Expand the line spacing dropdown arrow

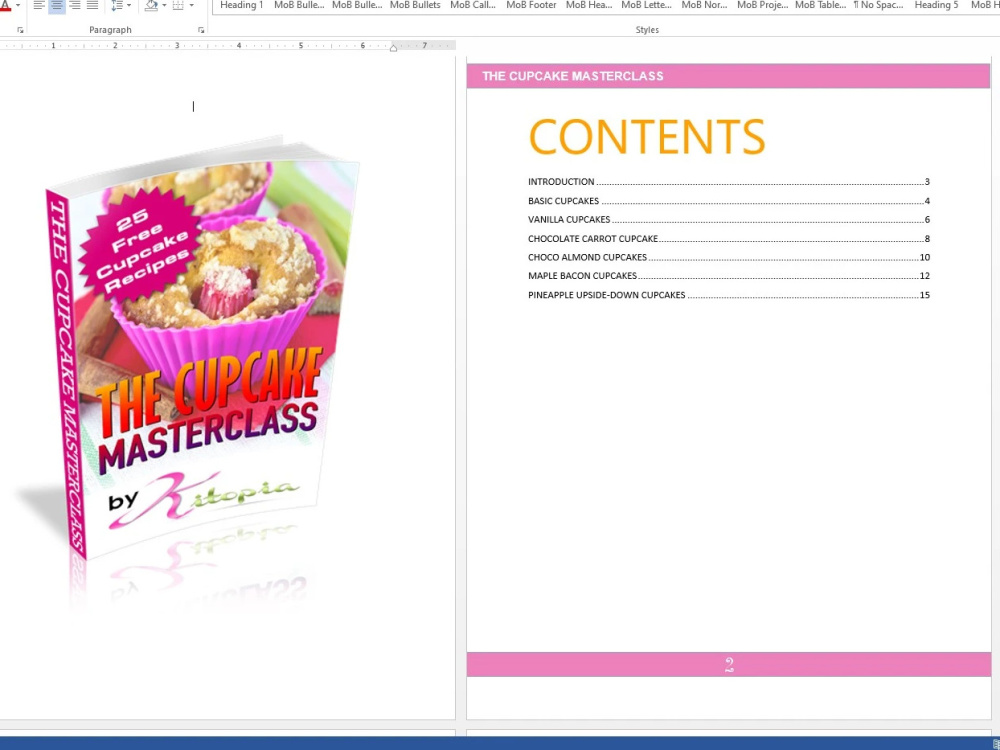point(129,5)
